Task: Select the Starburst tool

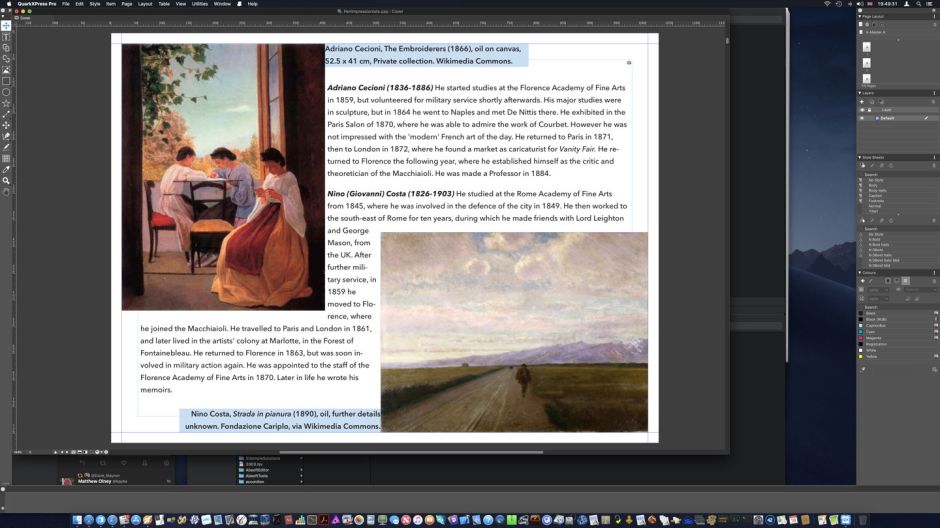Action: (6, 103)
